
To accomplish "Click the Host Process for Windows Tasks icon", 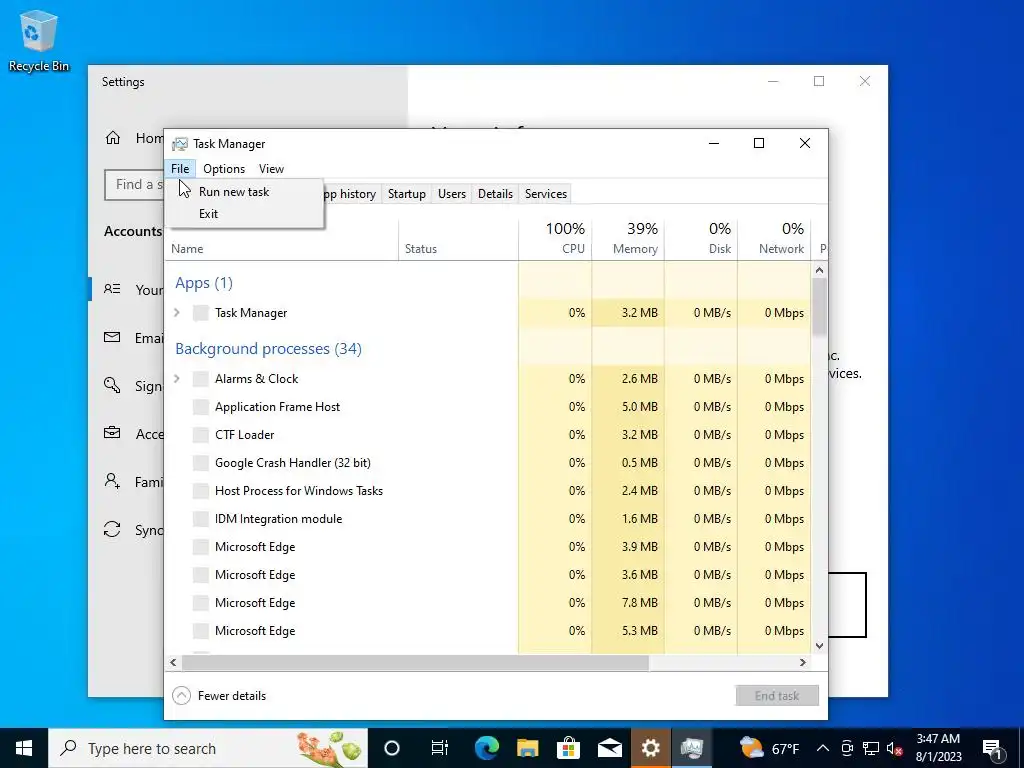I will [x=201, y=491].
